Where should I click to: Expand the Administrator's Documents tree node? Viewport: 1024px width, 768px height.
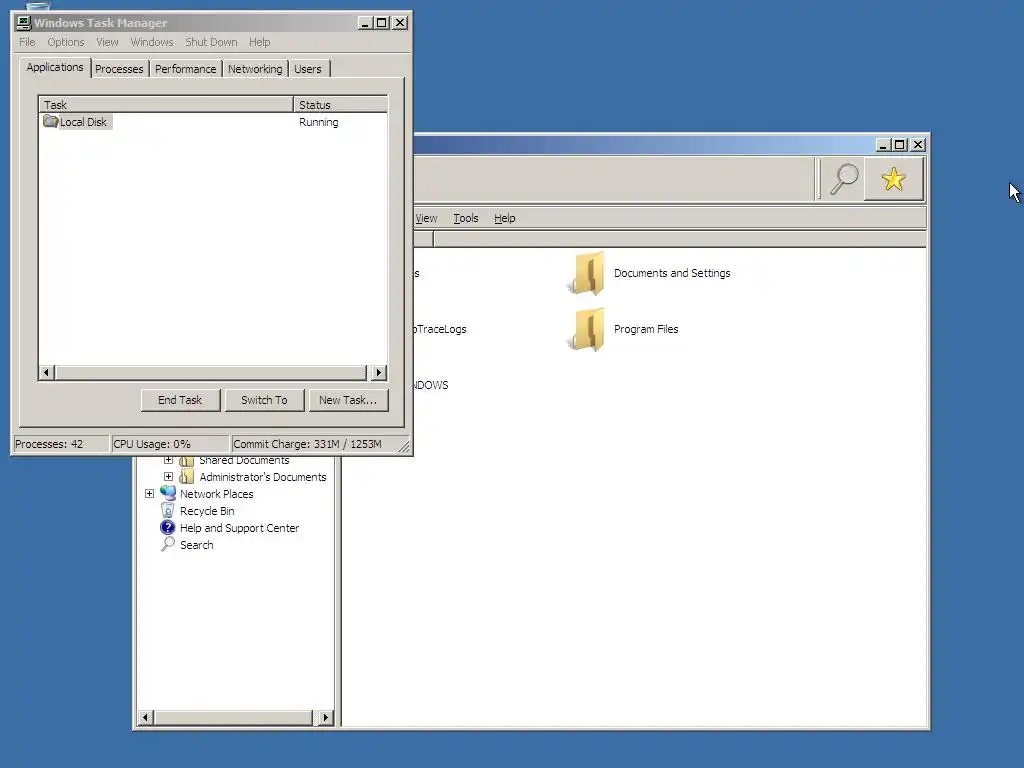click(168, 477)
